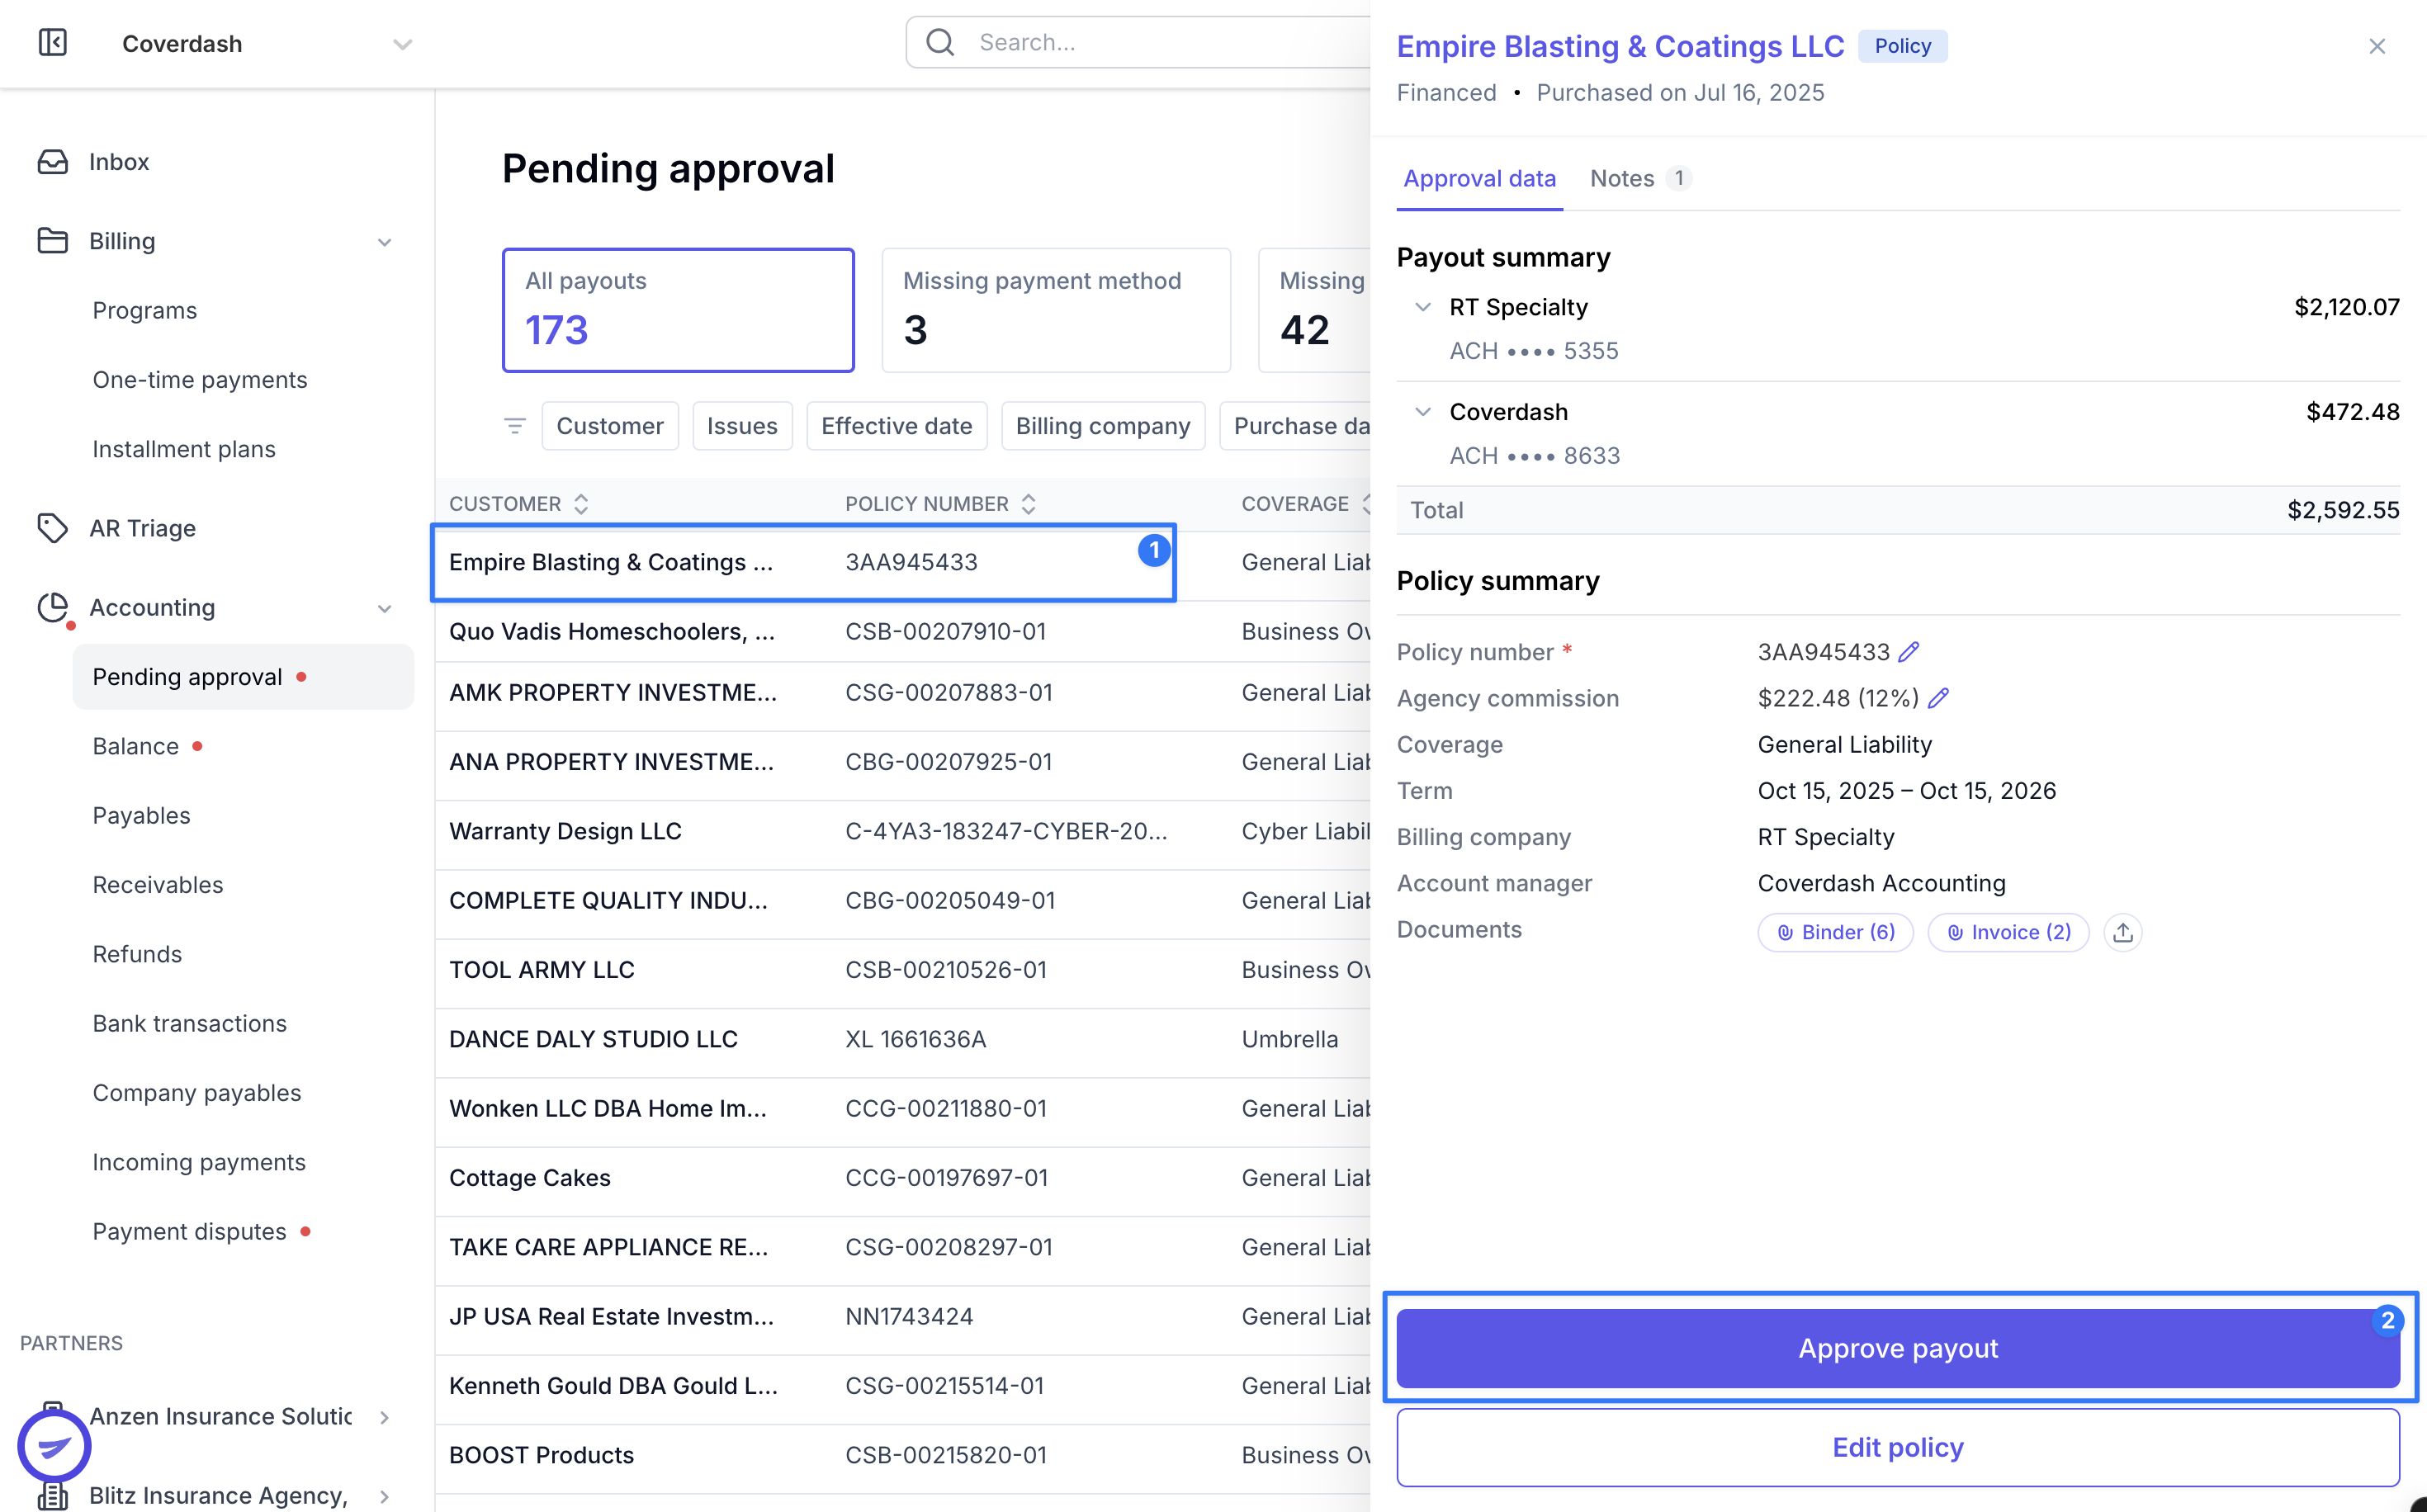This screenshot has height=1512, width=2427.
Task: Select the Quo Vadis Homeschoolers row
Action: pos(903,631)
